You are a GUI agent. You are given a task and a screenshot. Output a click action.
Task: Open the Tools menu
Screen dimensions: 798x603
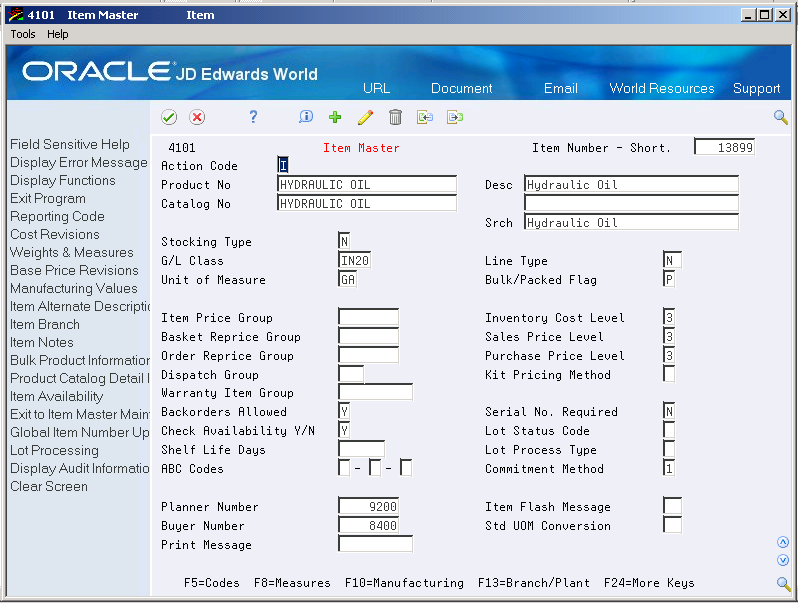[22, 34]
